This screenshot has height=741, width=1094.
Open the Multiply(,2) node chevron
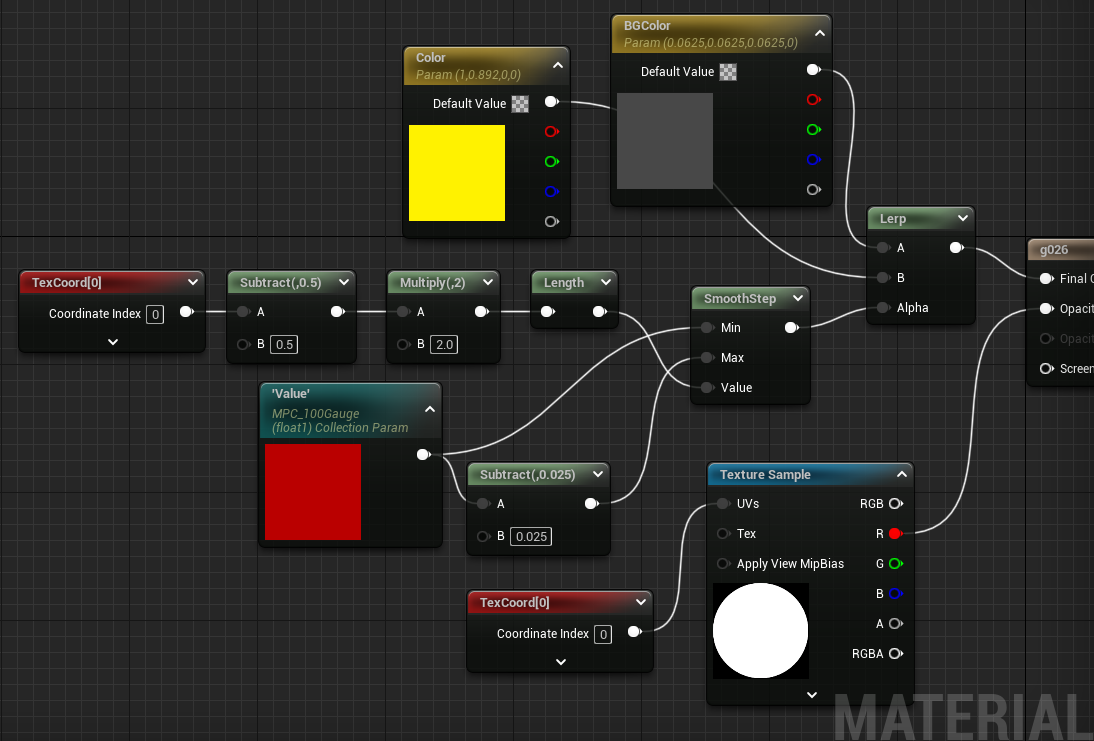[488, 282]
